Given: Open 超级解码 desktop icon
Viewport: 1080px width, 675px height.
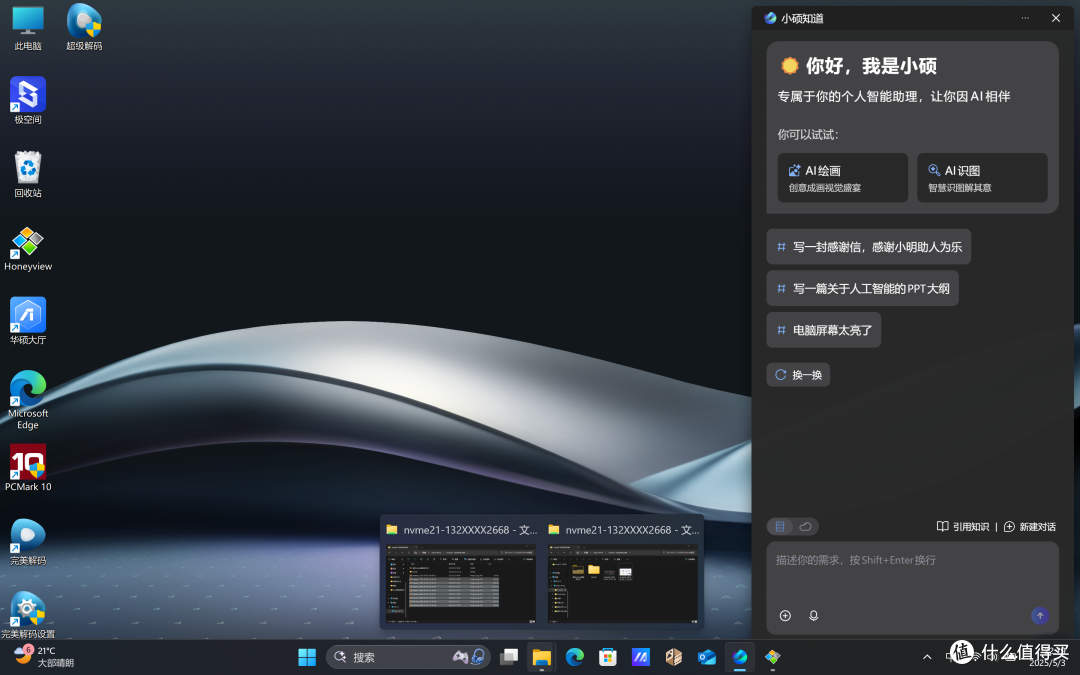Looking at the screenshot, I should pos(84,28).
